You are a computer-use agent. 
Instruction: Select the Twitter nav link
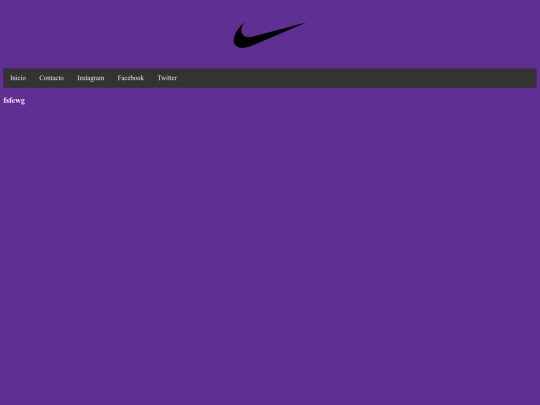pos(167,78)
